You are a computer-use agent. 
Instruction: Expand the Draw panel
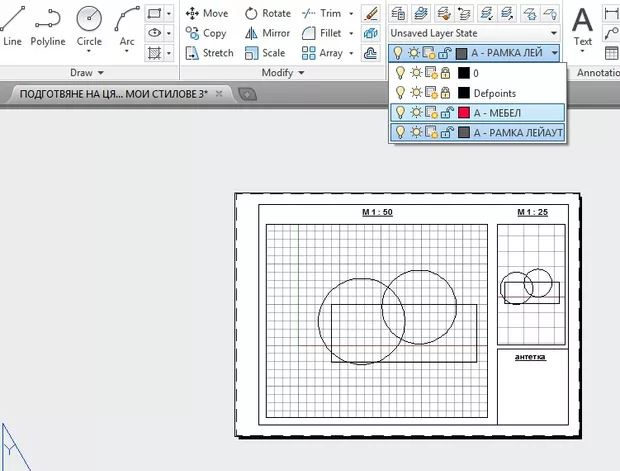point(88,73)
